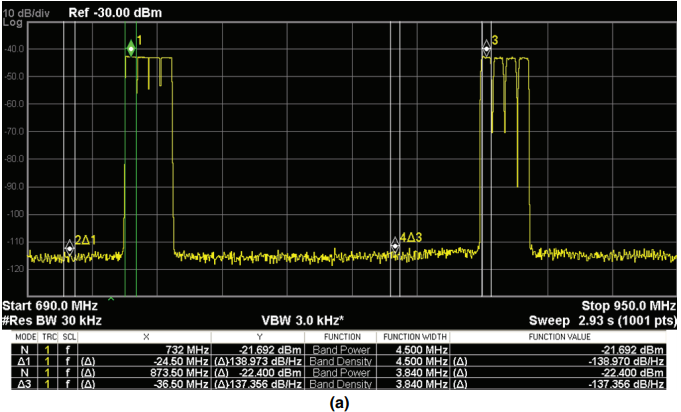This screenshot has width=681, height=412.
Task: Select the MODE column header
Action: click(x=26, y=337)
